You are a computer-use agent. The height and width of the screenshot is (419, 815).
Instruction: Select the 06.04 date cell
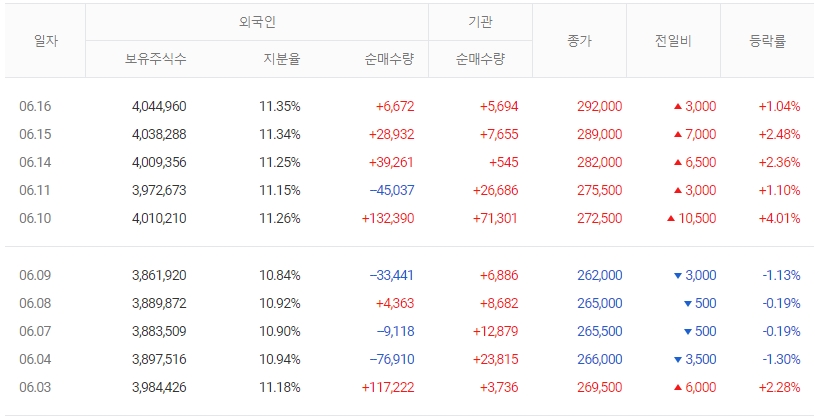35,360
